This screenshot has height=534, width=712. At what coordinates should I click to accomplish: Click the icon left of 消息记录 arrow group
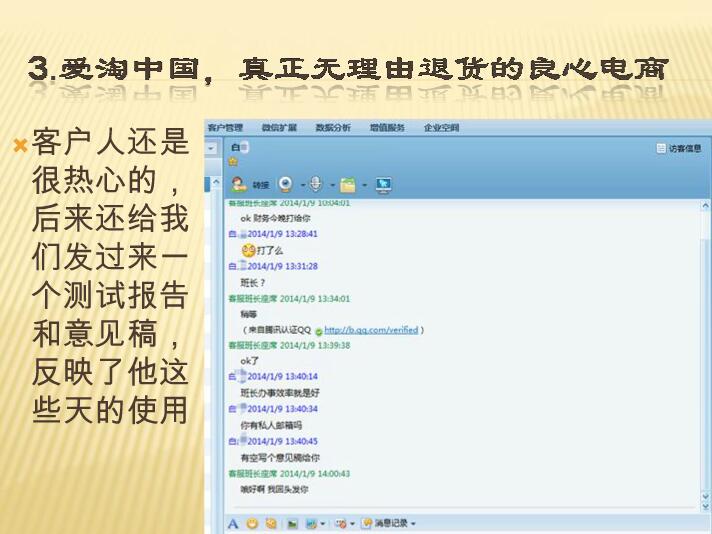[341, 524]
